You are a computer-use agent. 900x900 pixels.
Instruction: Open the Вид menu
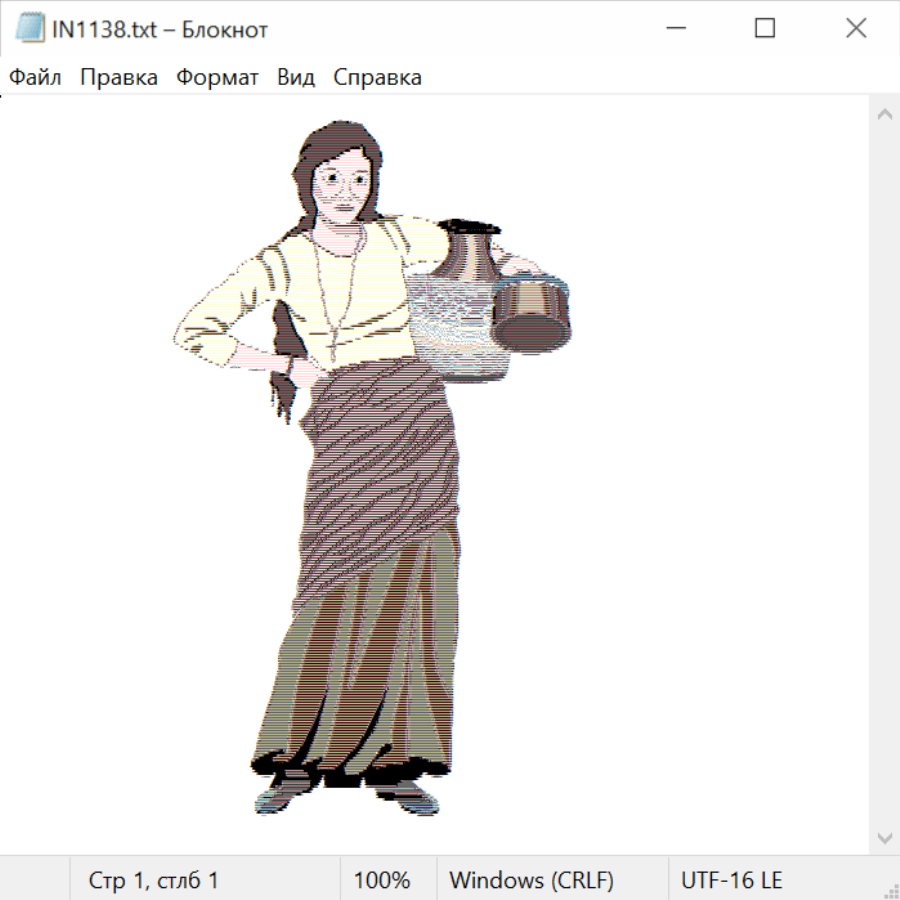point(296,77)
